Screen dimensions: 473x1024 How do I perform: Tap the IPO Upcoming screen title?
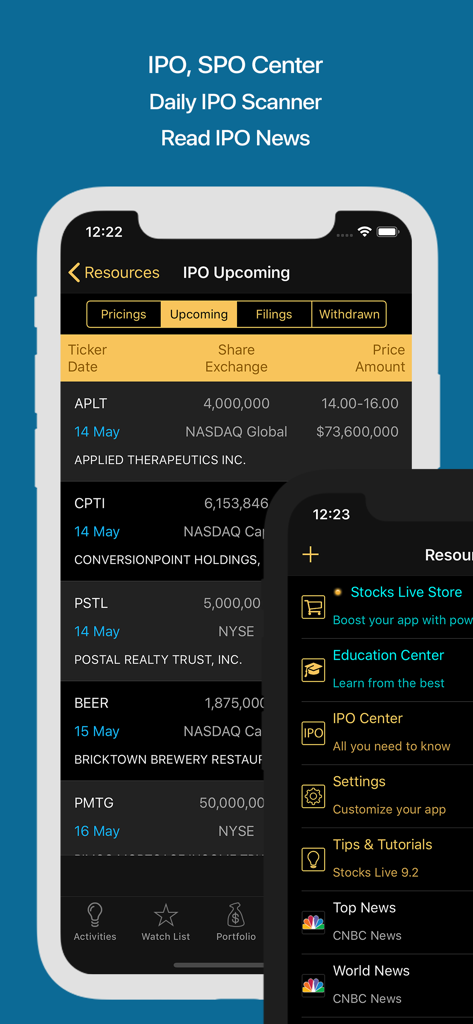[236, 273]
